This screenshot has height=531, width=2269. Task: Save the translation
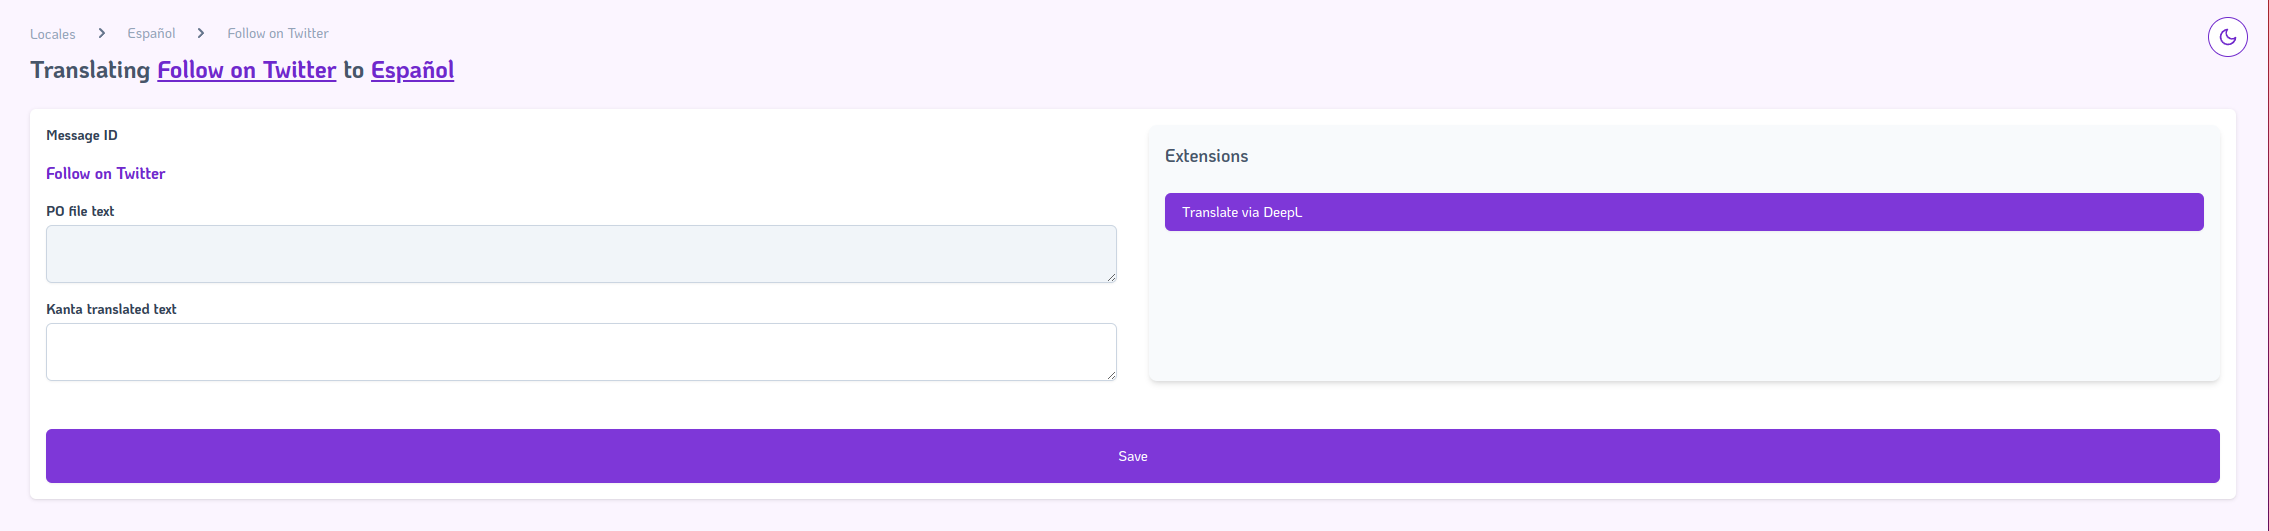coord(1132,456)
